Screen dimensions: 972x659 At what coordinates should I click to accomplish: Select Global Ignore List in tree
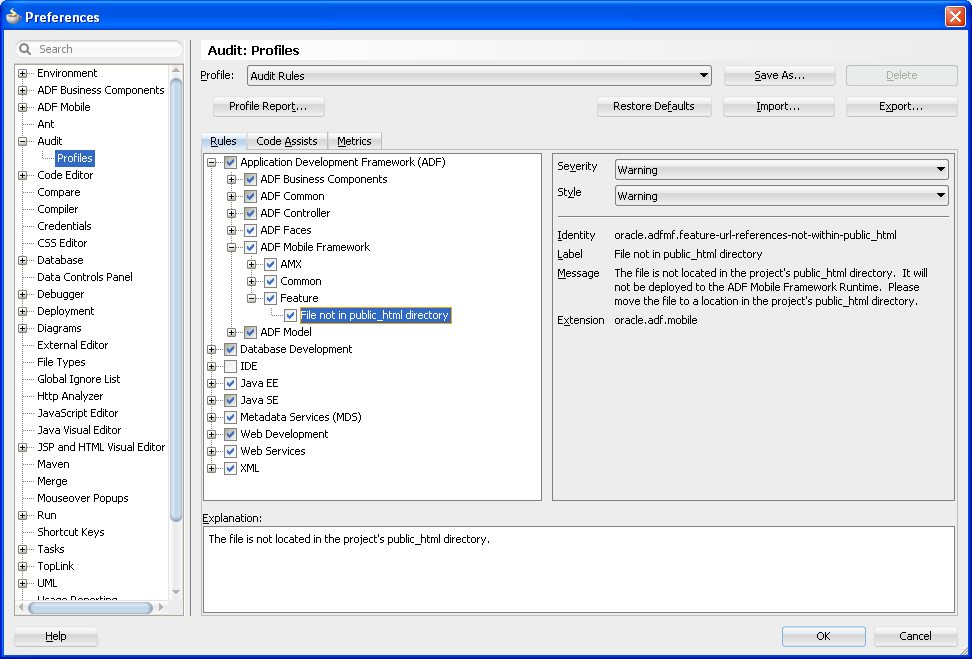pos(79,379)
